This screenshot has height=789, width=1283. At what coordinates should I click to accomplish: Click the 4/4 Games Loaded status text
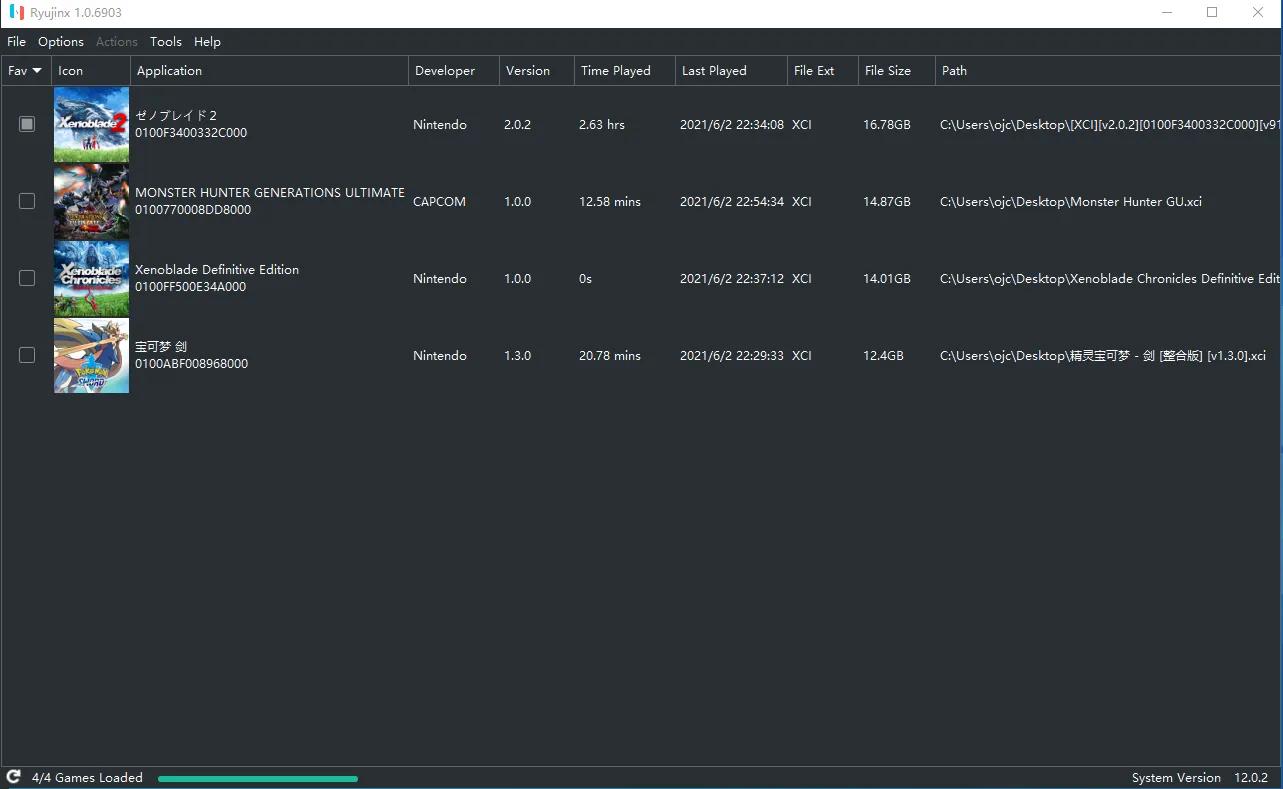point(87,778)
